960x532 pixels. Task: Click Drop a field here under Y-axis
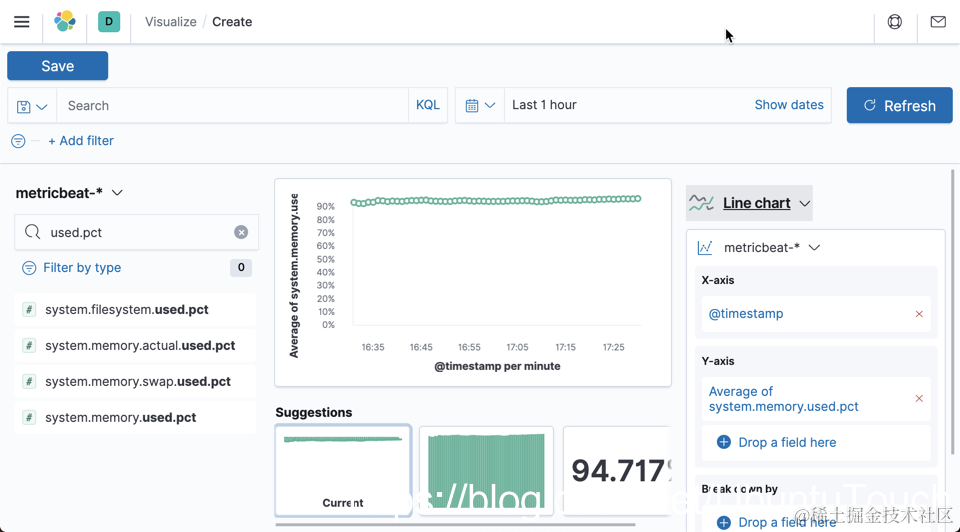coord(787,442)
